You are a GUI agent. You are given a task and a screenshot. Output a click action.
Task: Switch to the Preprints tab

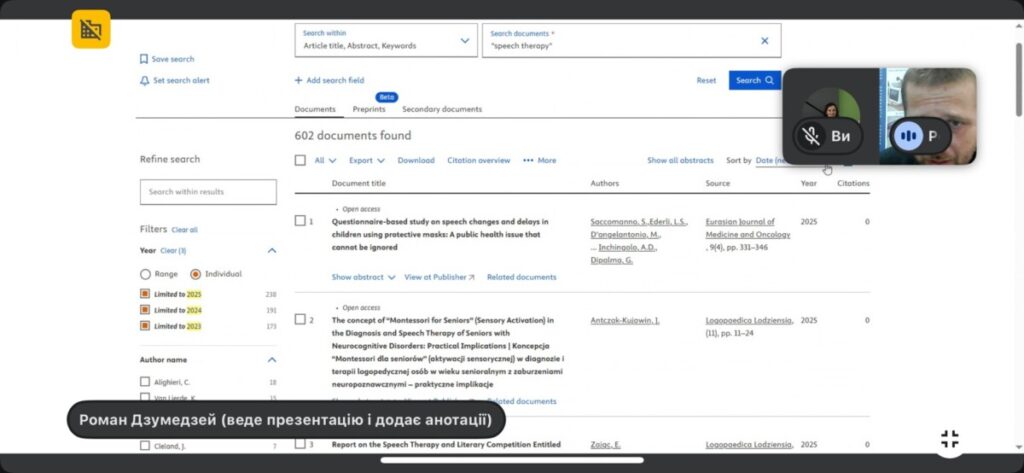click(369, 109)
